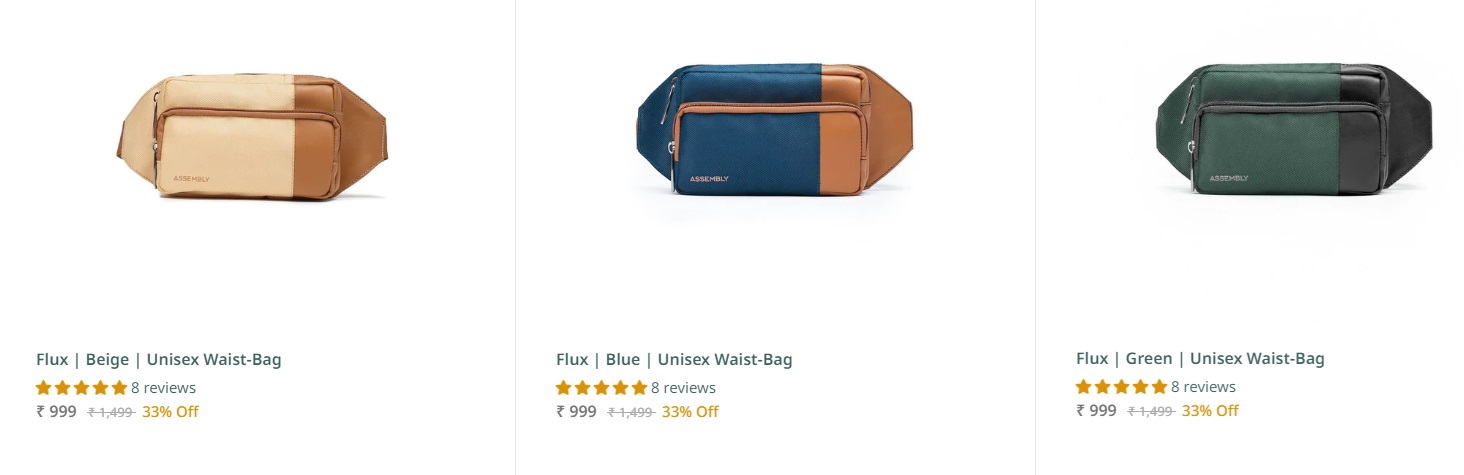Click struck-through ₹1,499 price on blue bag
The height and width of the screenshot is (475, 1464).
(631, 412)
